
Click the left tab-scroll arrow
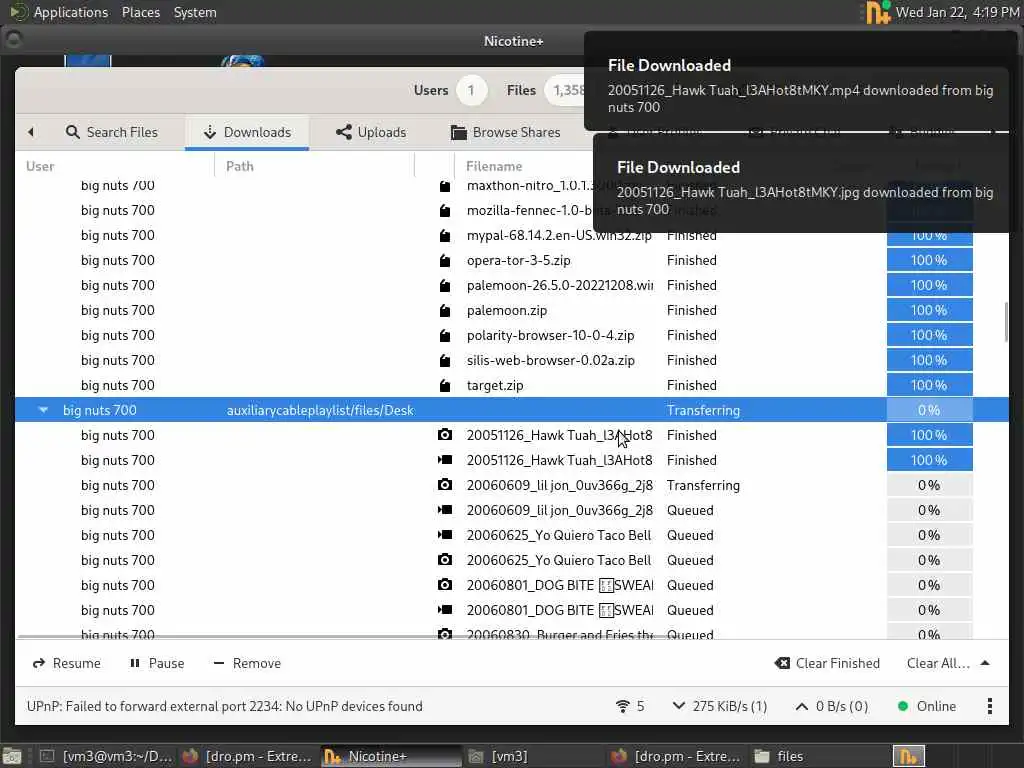tap(31, 132)
